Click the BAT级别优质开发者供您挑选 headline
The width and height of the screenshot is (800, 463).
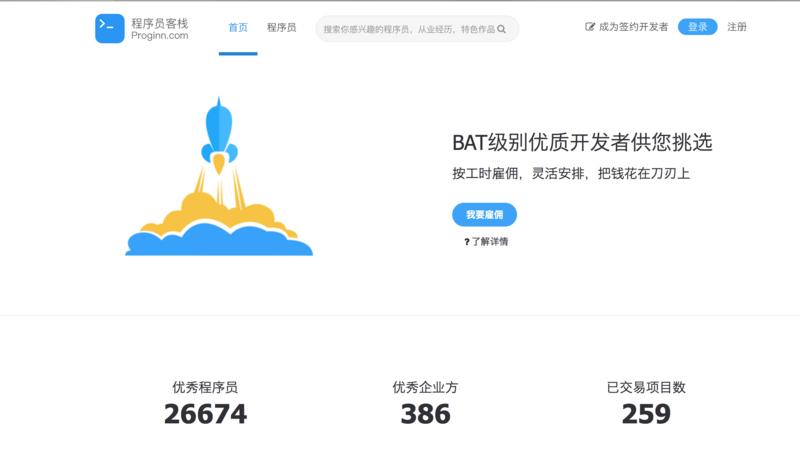582,142
